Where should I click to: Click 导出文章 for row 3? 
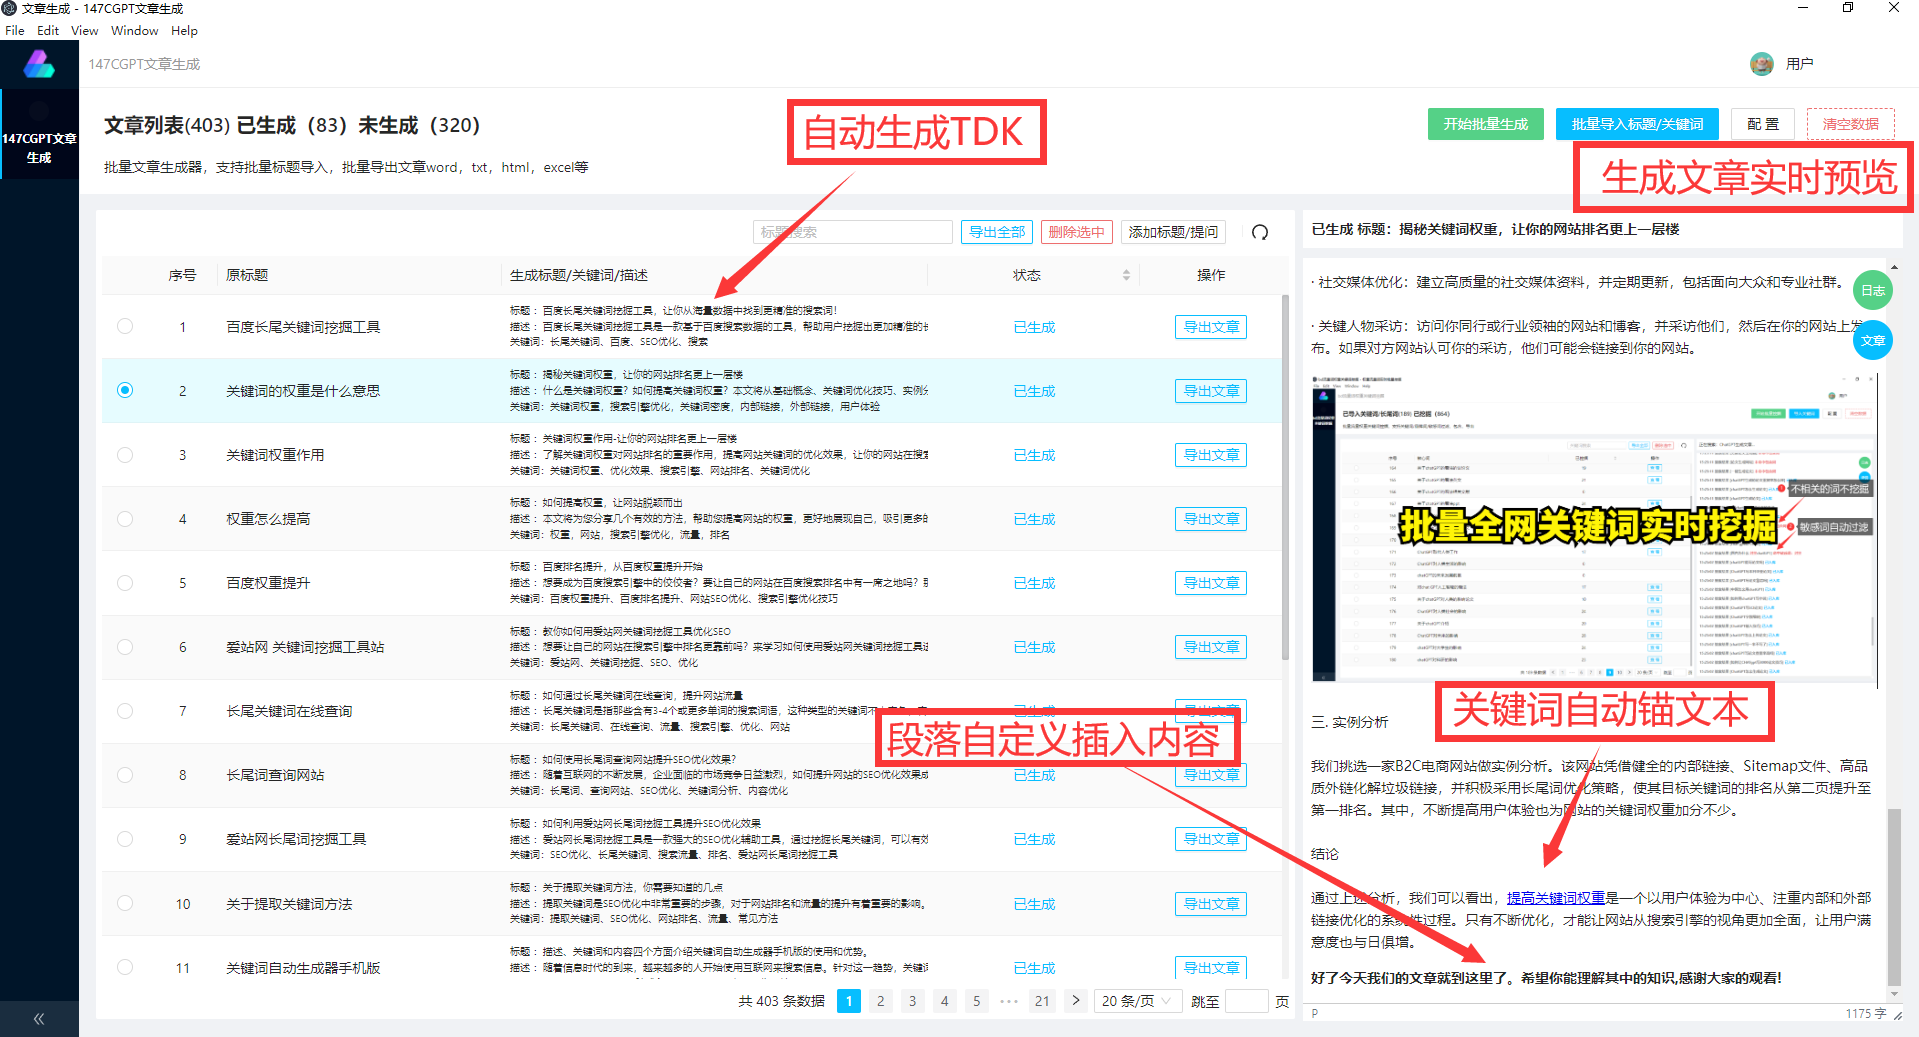coord(1210,455)
